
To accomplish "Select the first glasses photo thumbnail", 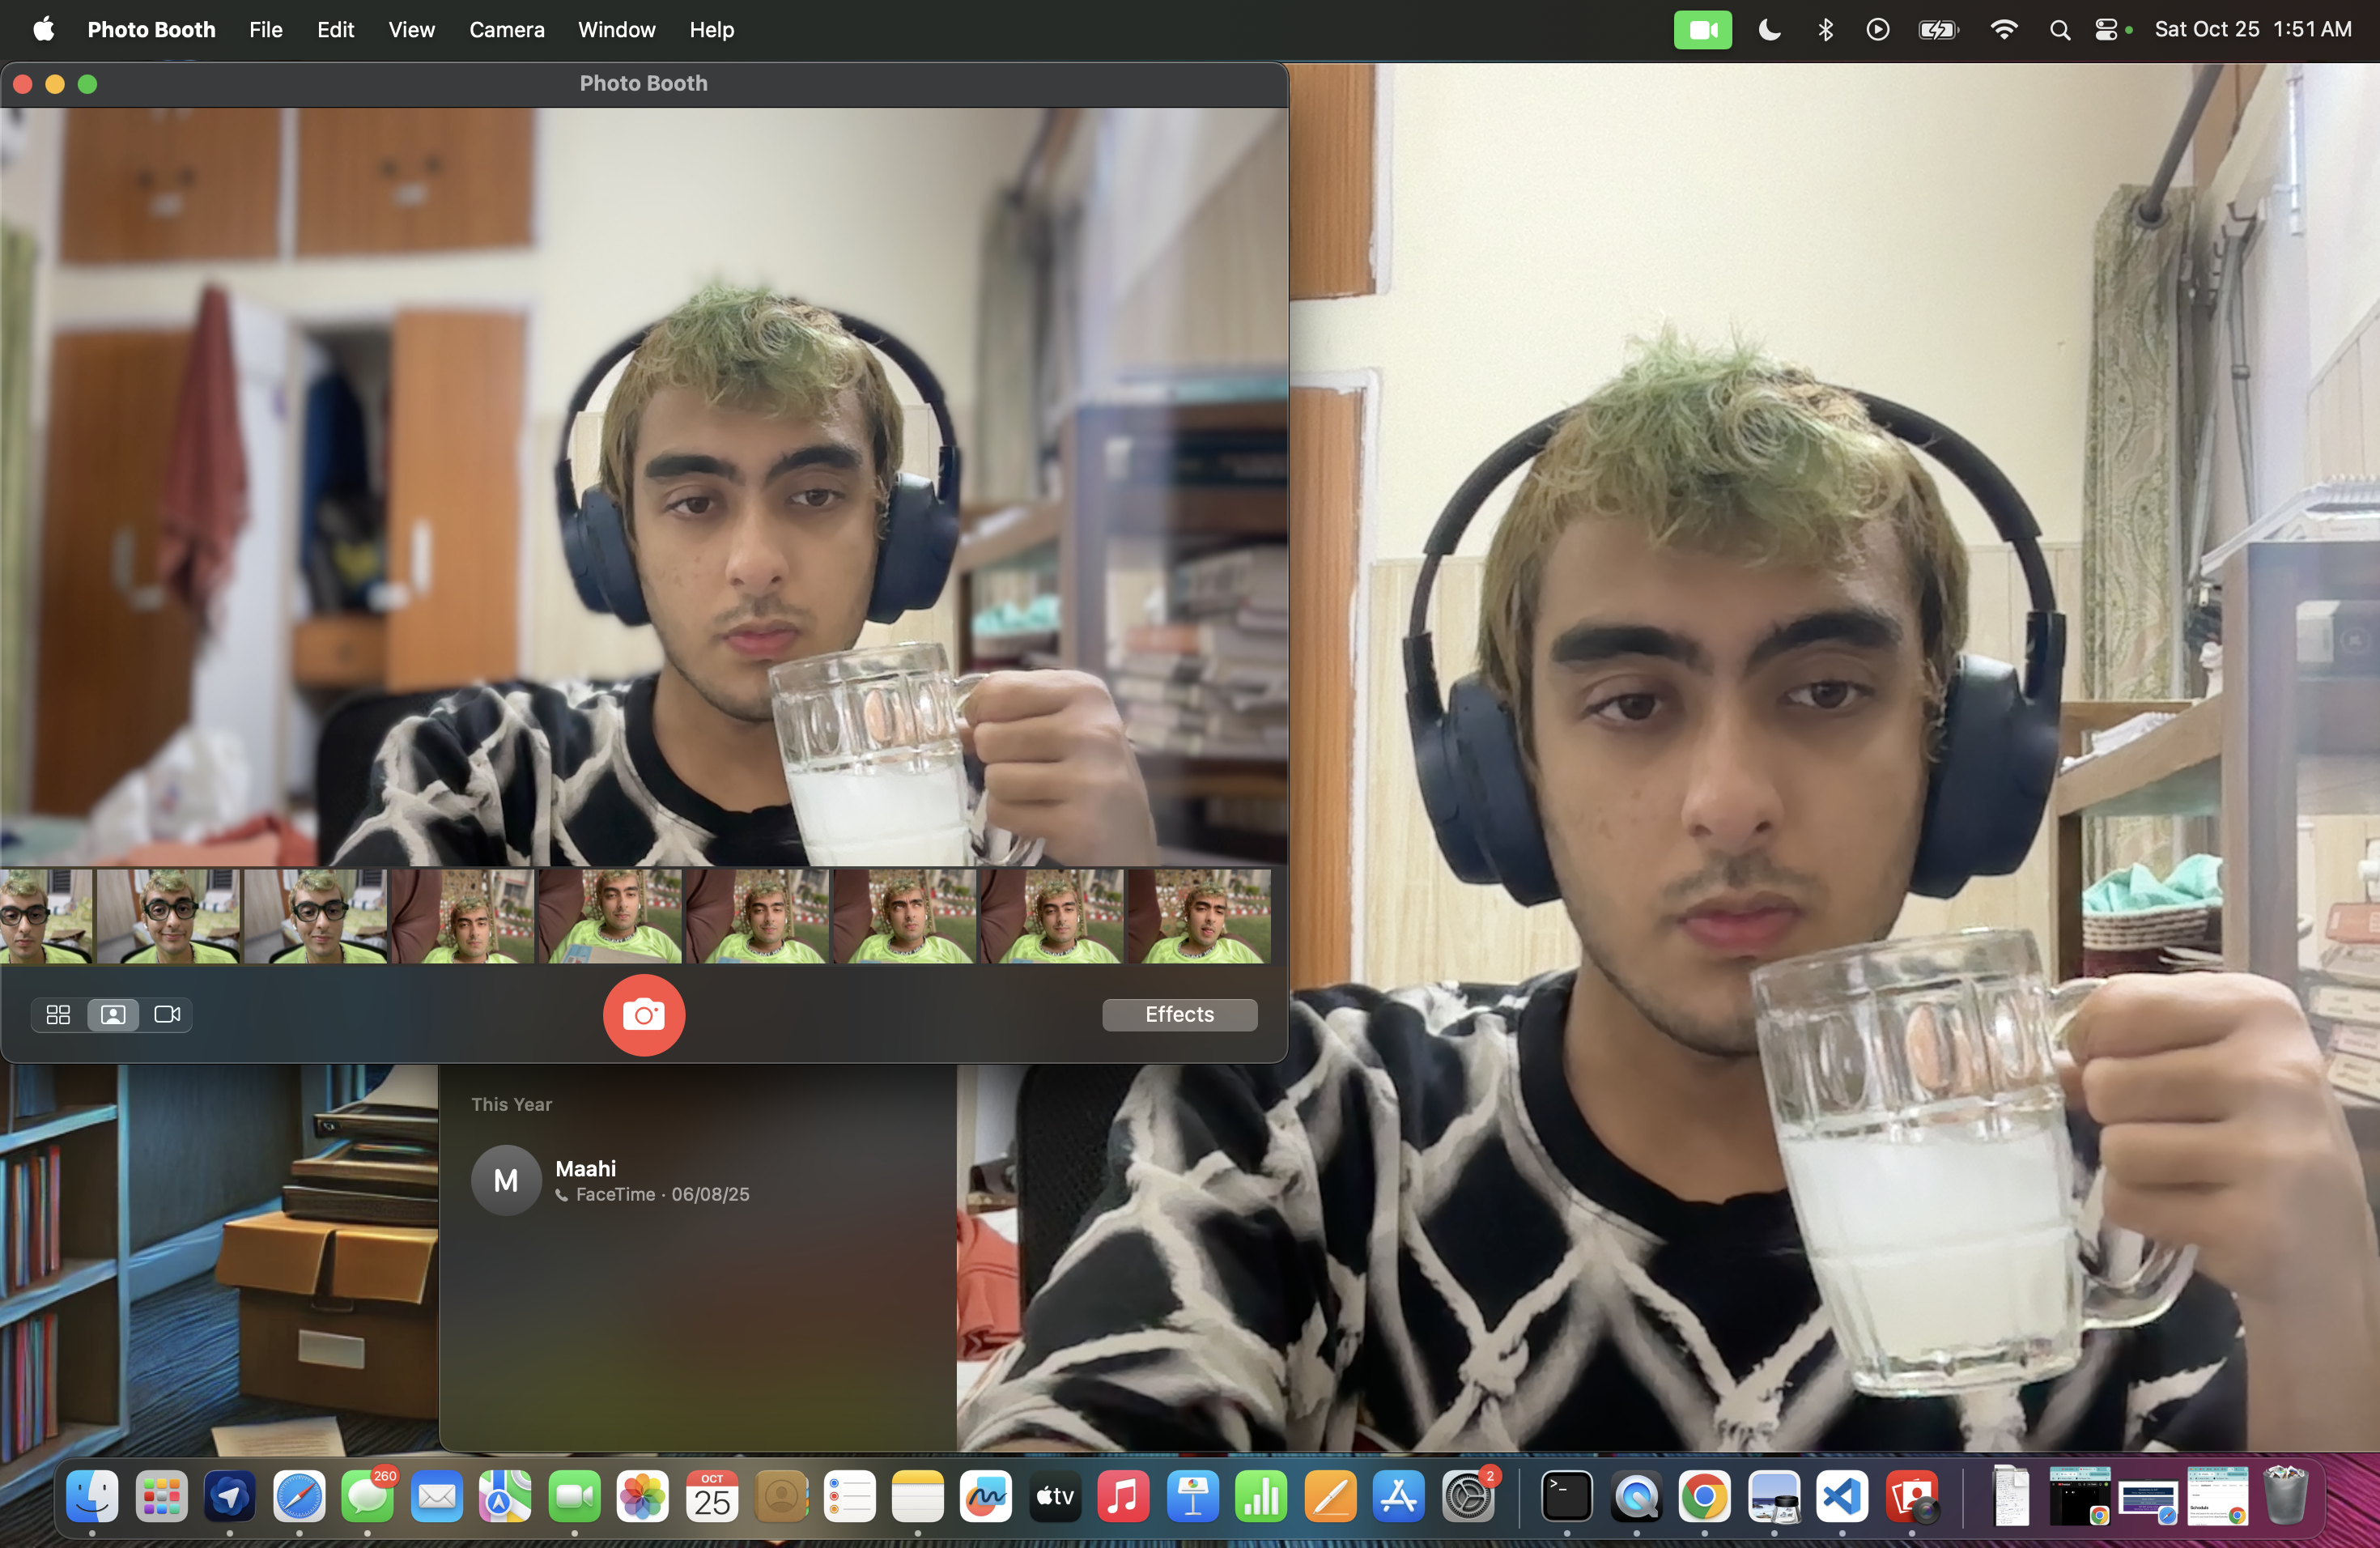I will point(46,916).
